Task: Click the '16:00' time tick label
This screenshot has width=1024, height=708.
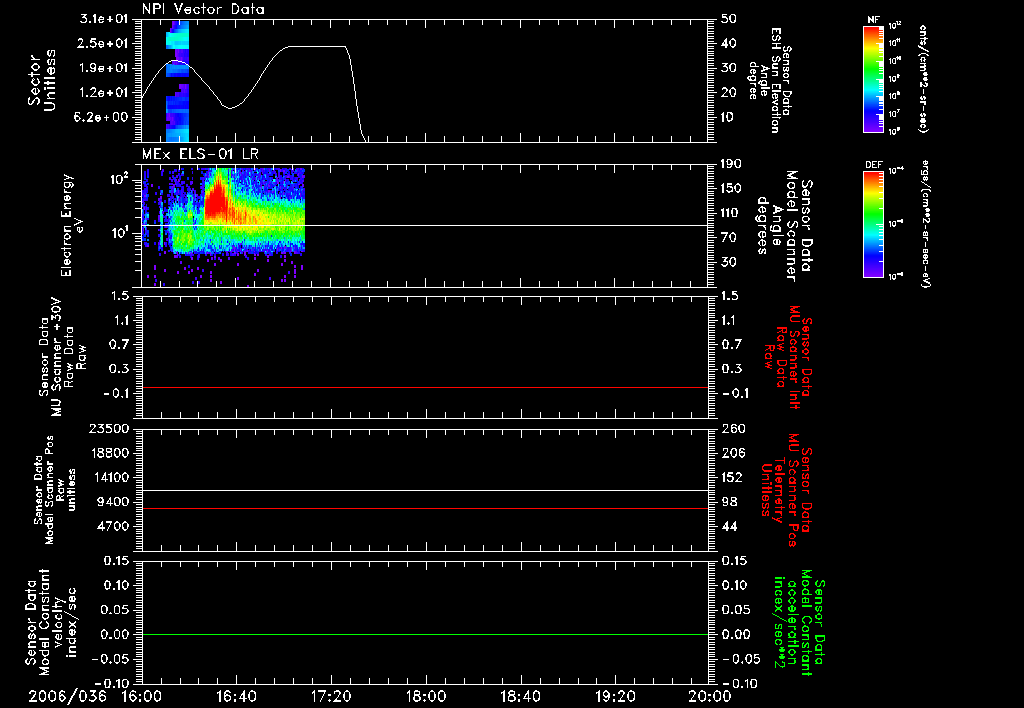Action: pos(142,696)
